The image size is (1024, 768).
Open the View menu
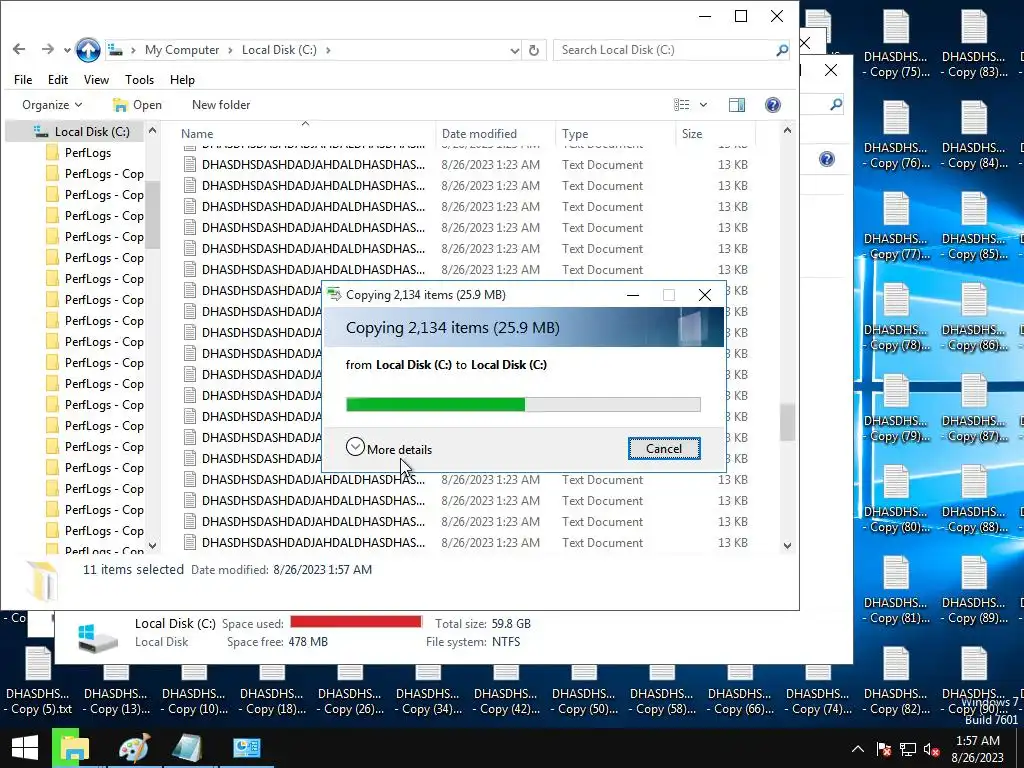tap(96, 80)
